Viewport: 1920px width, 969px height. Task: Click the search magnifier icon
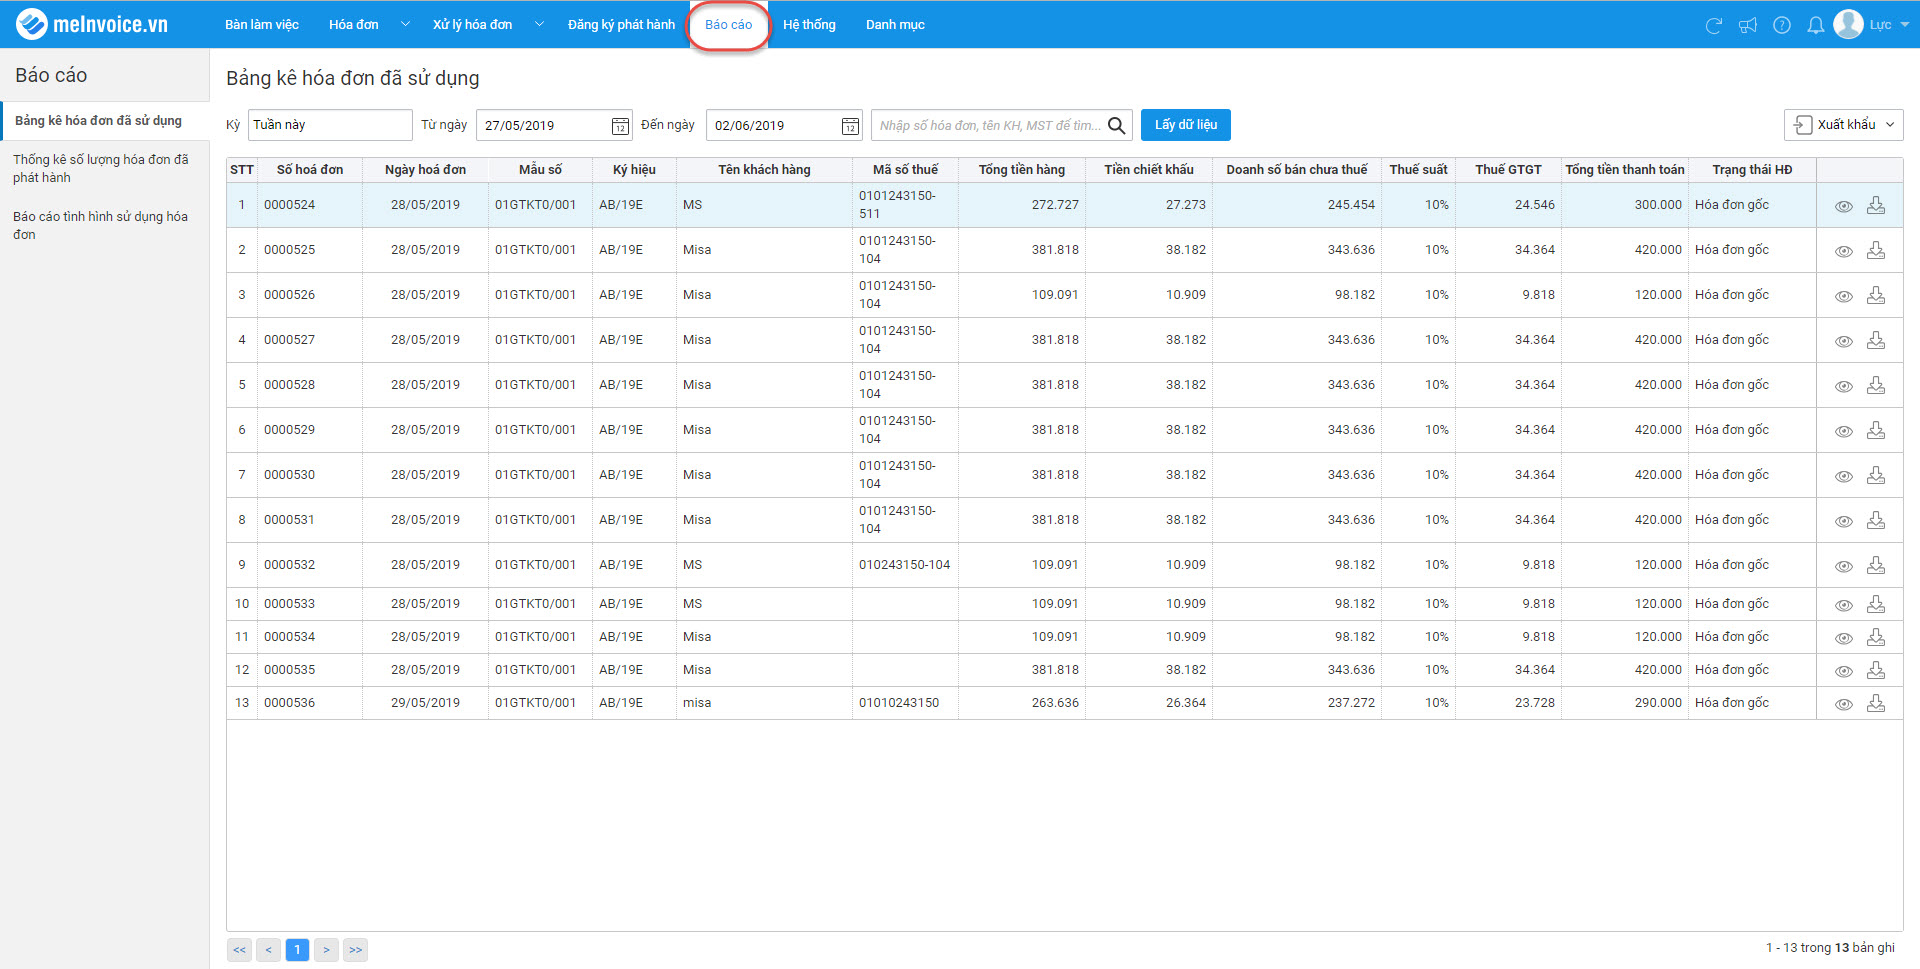[1117, 125]
